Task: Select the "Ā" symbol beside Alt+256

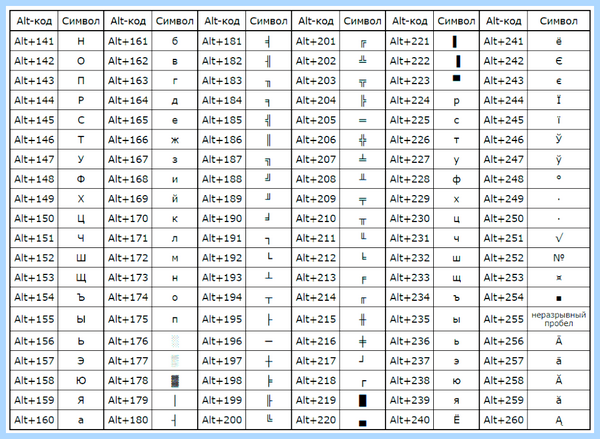Action: click(x=559, y=340)
